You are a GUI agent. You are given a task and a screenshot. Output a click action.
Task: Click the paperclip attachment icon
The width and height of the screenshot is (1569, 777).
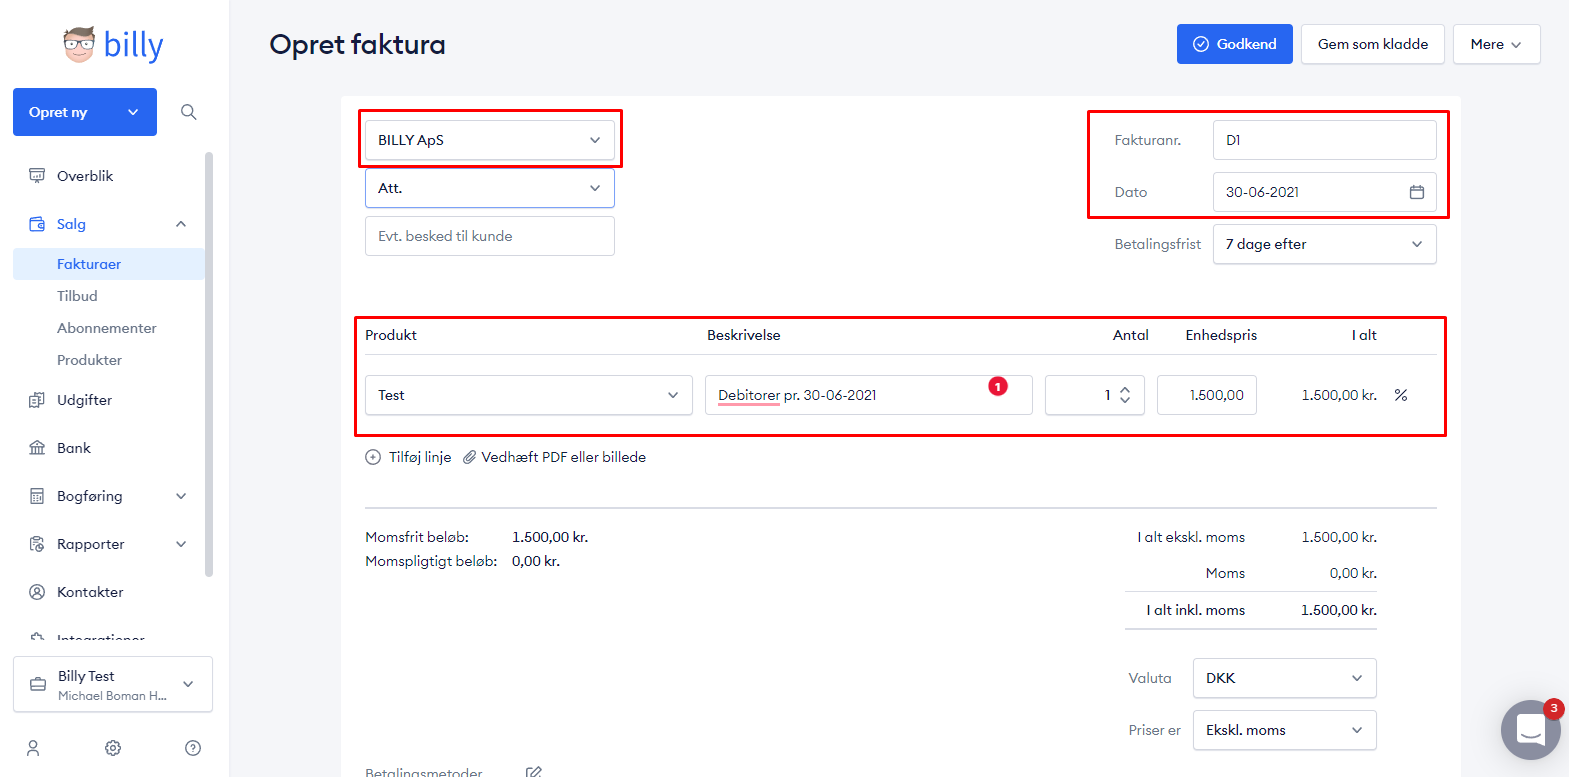(469, 457)
